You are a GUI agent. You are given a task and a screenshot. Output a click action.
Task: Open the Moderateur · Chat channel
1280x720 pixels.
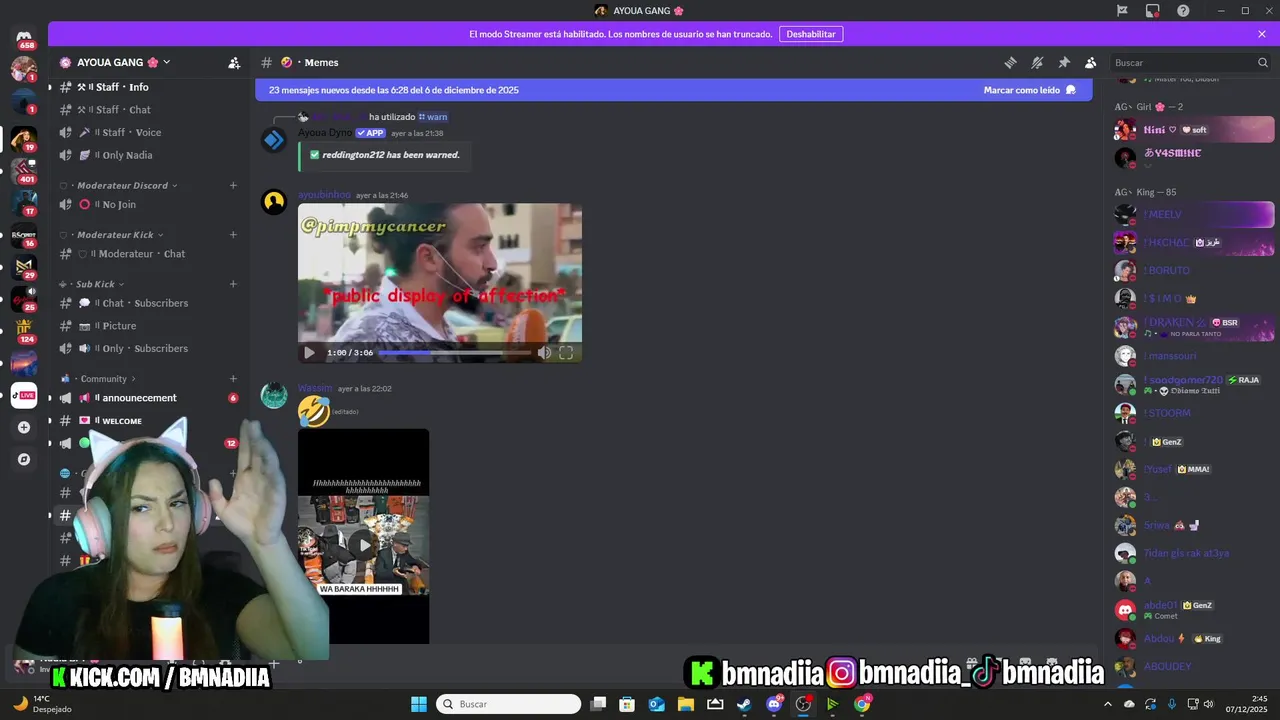pyautogui.click(x=148, y=254)
